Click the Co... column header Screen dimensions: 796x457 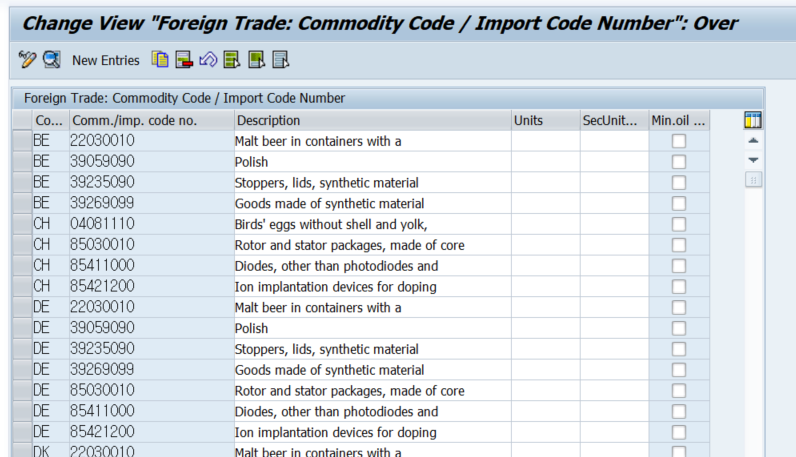click(x=50, y=120)
